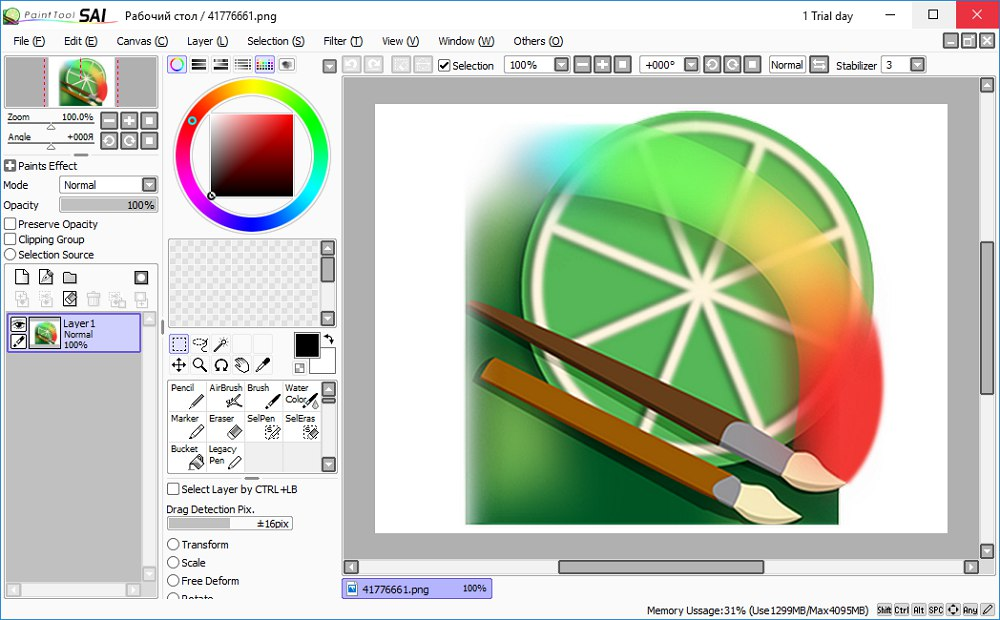This screenshot has width=1000, height=620.
Task: Open the color panel options arrow
Action: point(329,66)
